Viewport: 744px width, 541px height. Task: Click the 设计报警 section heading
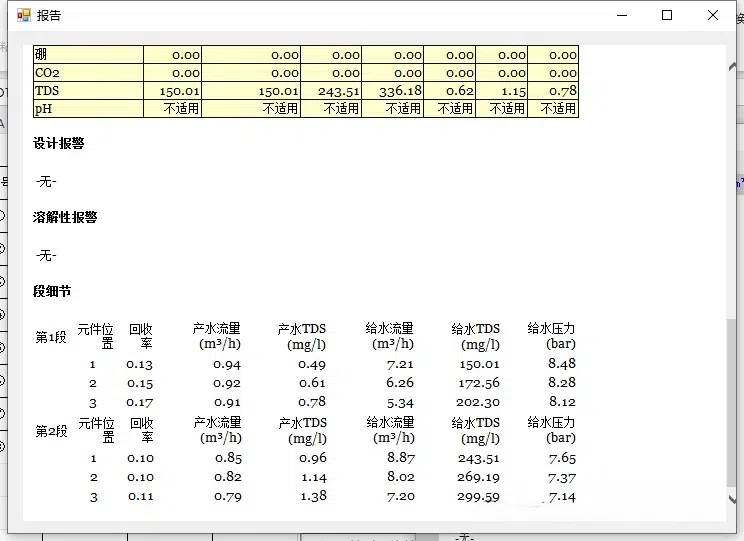[59, 143]
